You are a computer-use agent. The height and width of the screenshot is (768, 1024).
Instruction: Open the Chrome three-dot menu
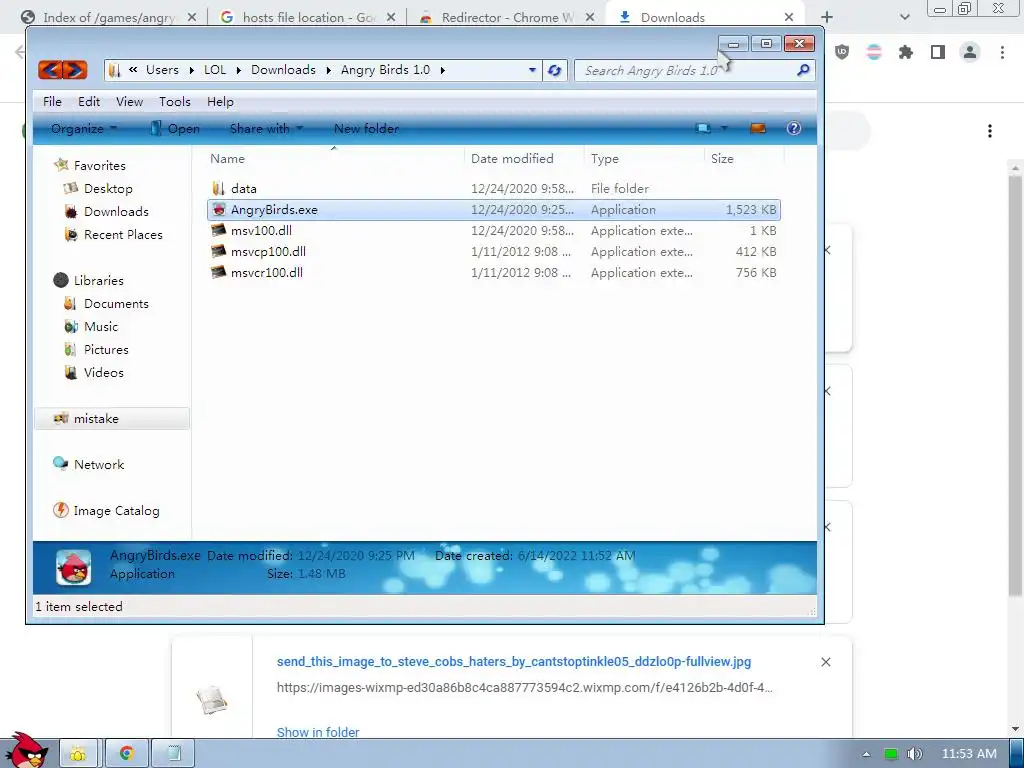tap(1002, 52)
